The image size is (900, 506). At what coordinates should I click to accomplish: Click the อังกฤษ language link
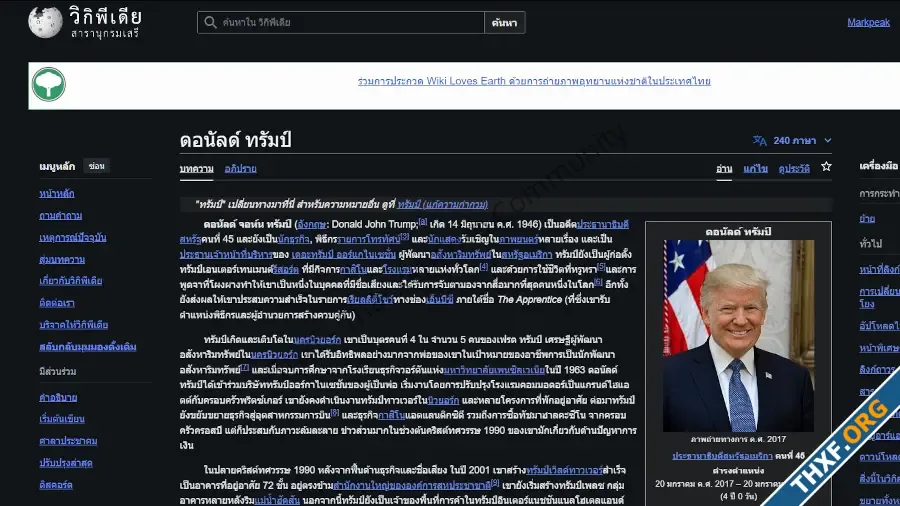pyautogui.click(x=312, y=224)
